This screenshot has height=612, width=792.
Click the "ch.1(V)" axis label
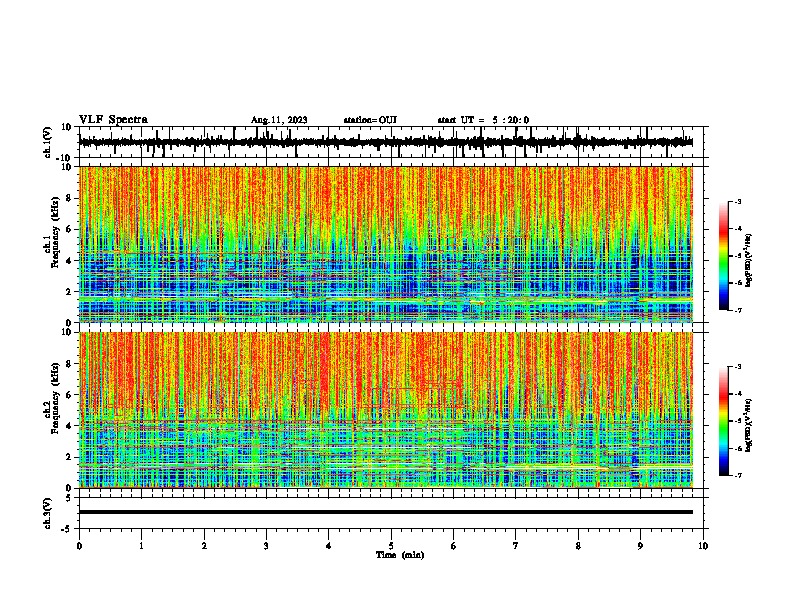pos(47,142)
